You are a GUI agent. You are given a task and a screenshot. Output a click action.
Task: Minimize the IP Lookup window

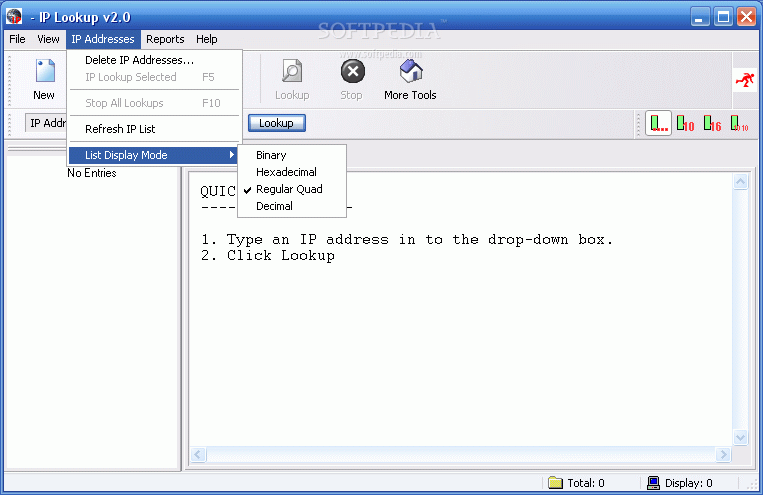pos(699,17)
